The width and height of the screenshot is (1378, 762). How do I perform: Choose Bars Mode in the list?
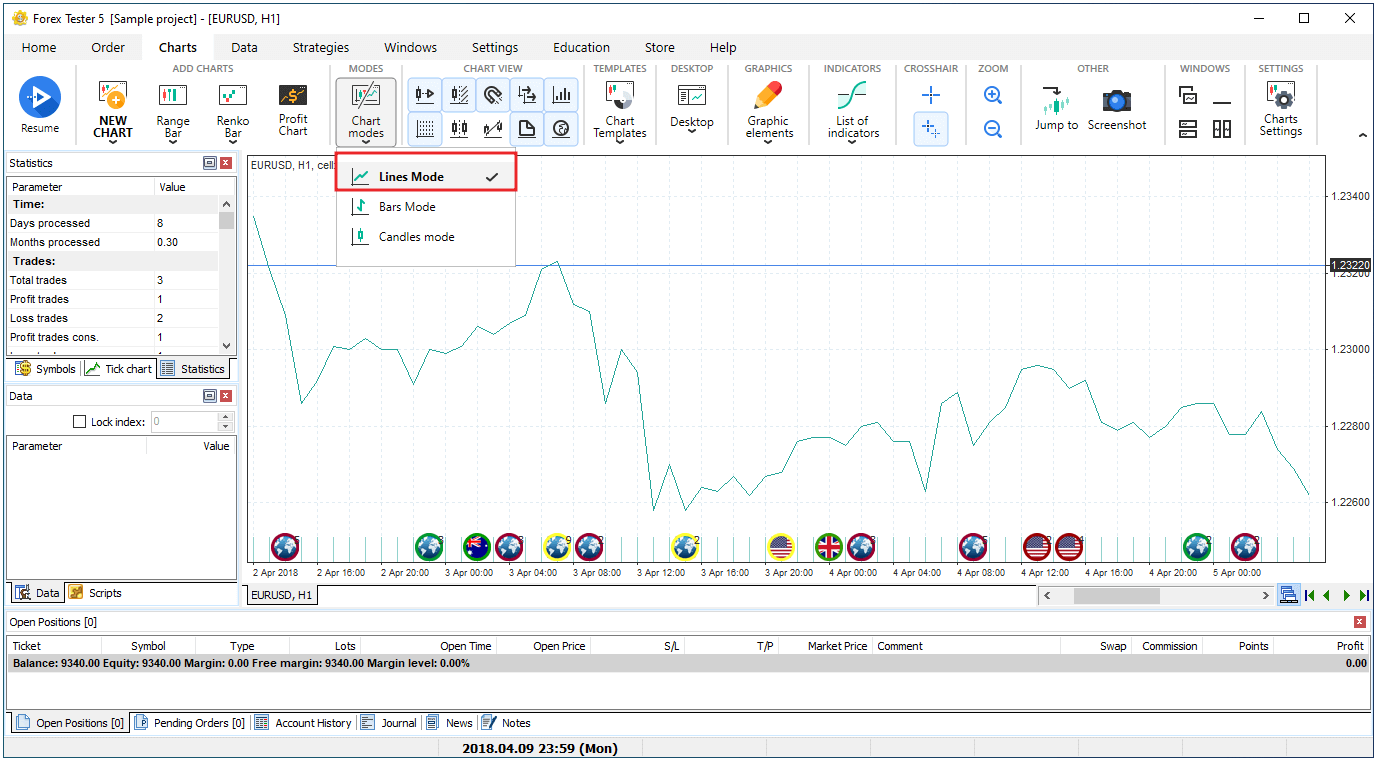[407, 207]
